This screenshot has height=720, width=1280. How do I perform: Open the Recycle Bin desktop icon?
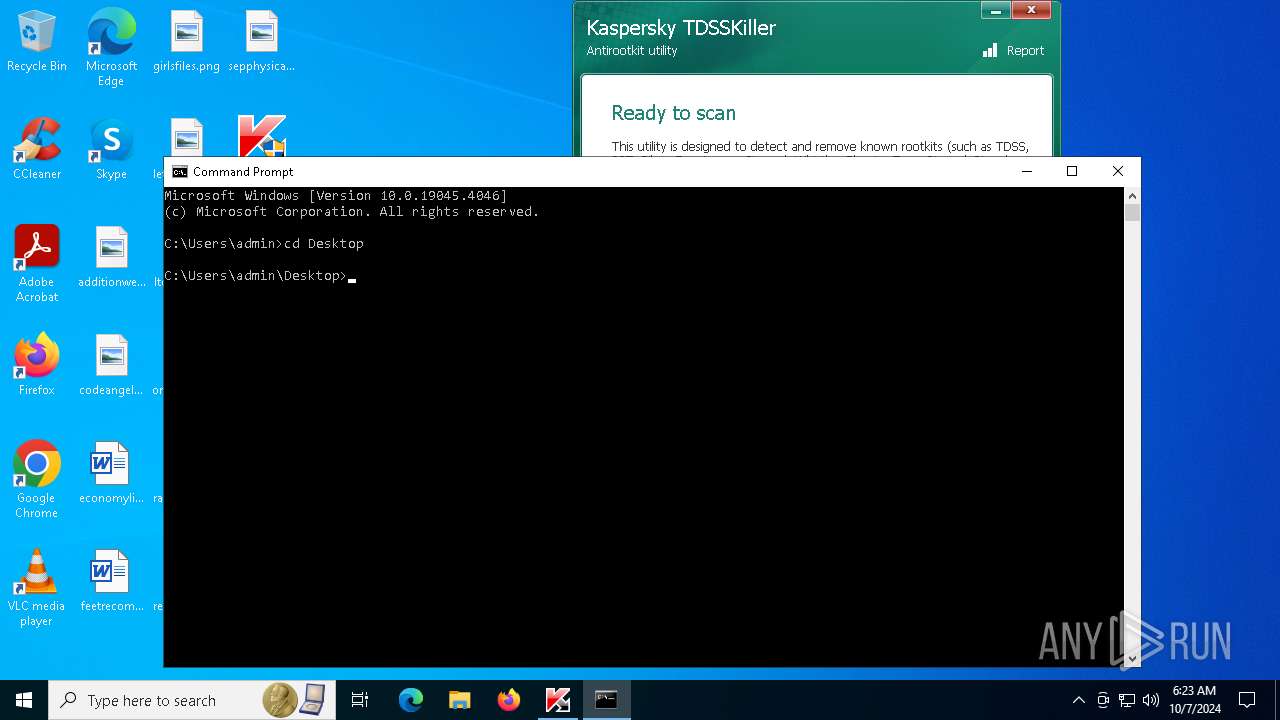37,41
